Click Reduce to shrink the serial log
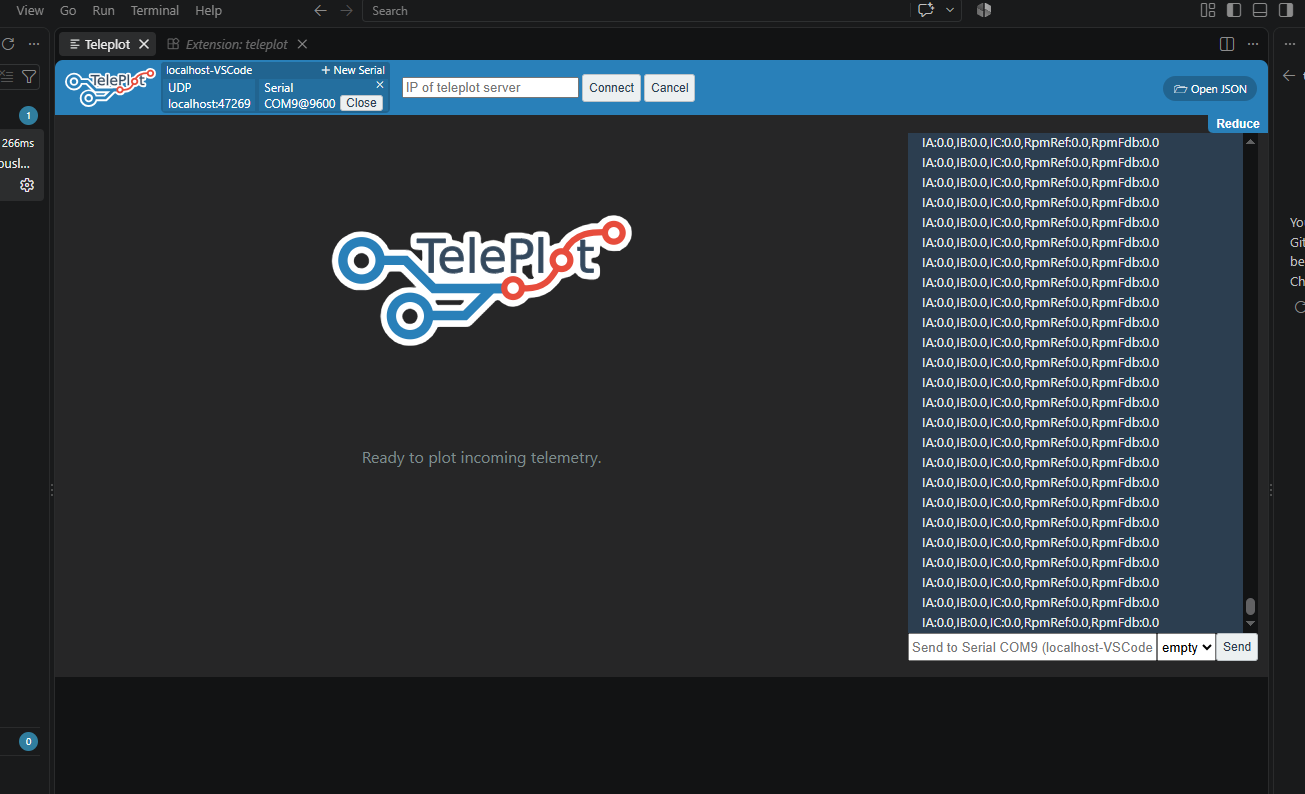 click(1238, 124)
